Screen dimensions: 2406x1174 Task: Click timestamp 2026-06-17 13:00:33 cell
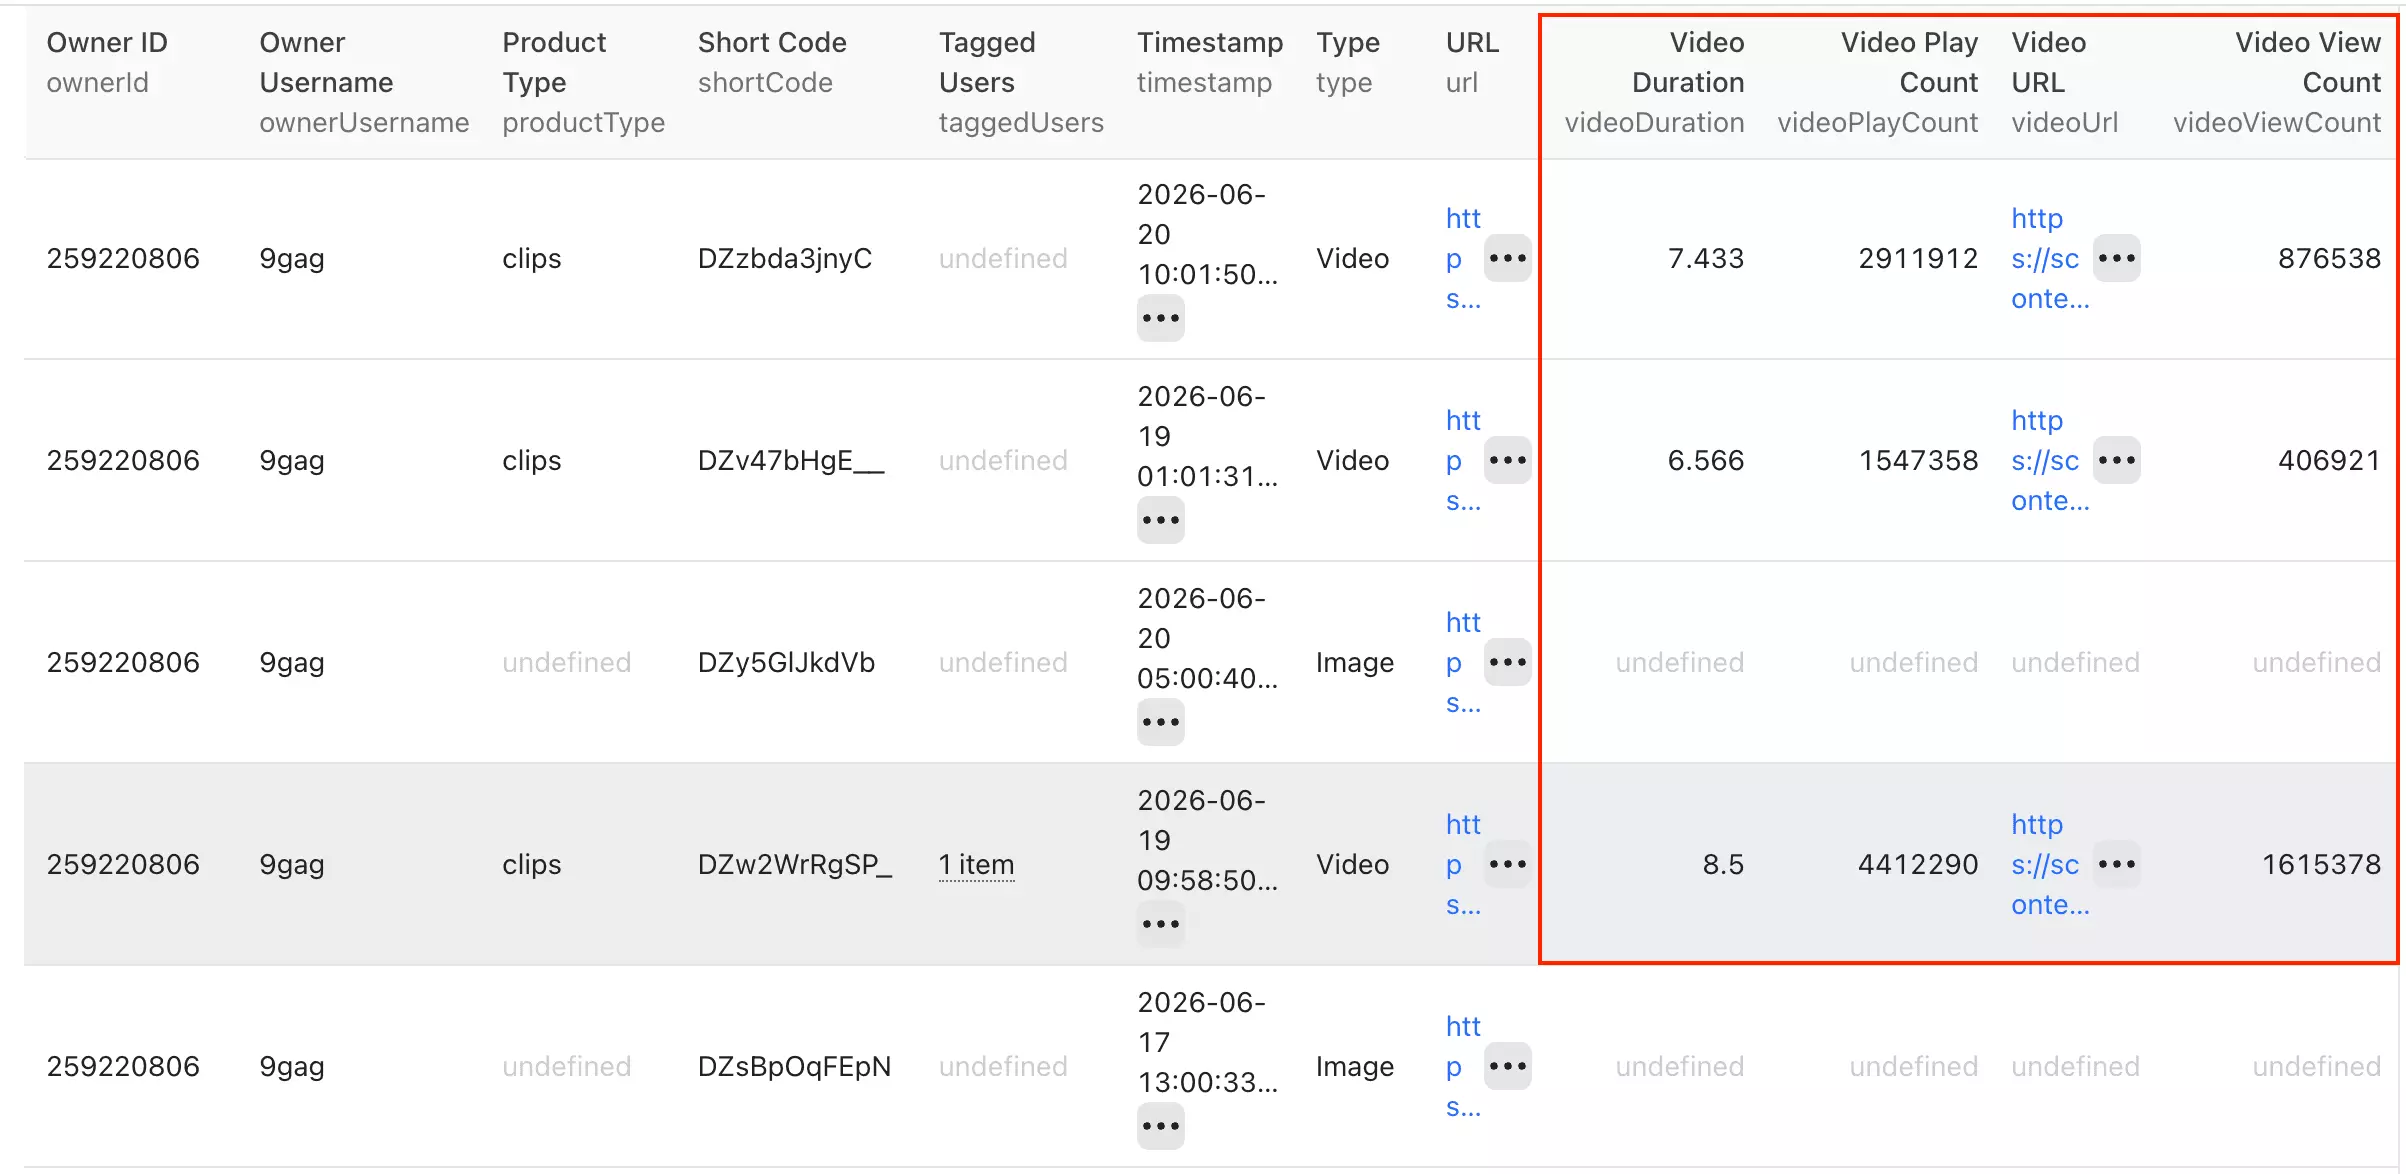(1208, 1042)
